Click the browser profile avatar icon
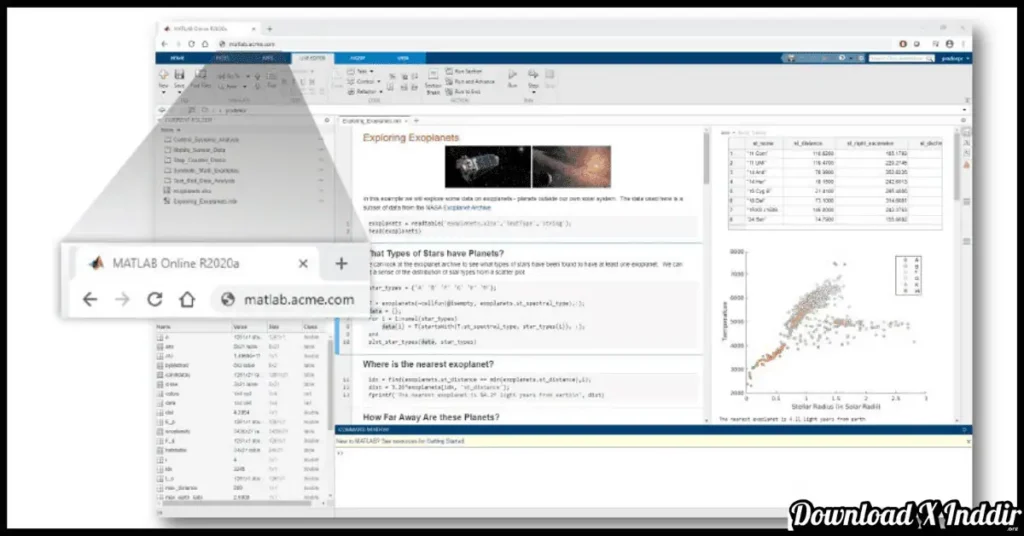This screenshot has height=536, width=1024. click(950, 44)
